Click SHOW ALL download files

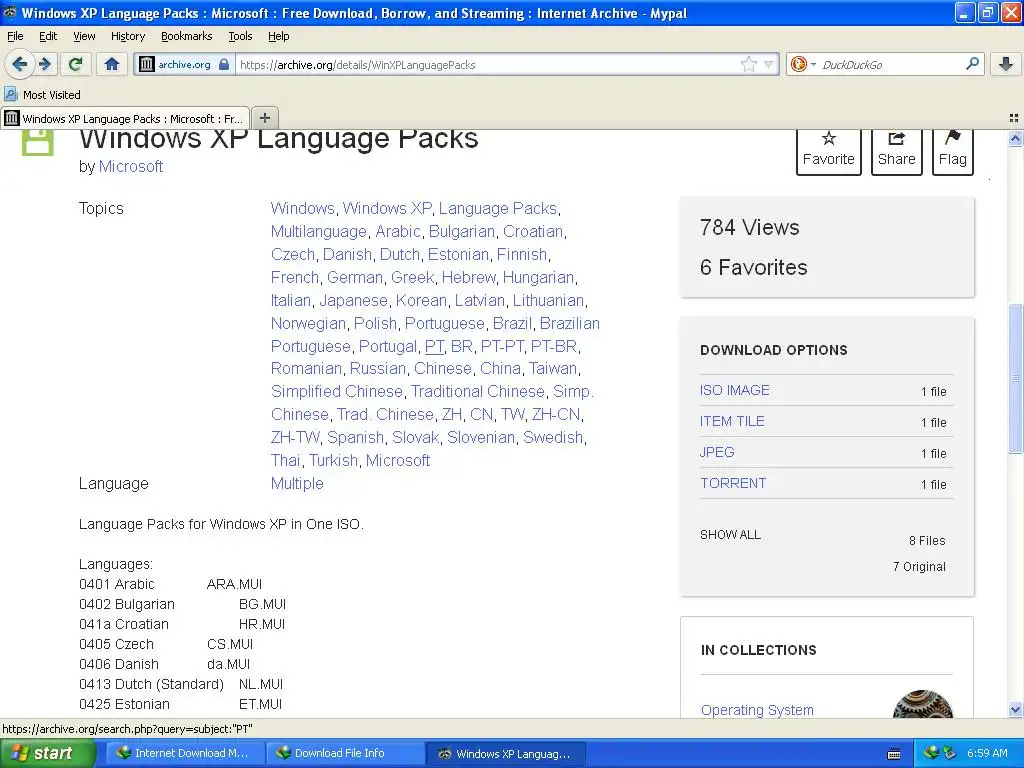point(730,534)
